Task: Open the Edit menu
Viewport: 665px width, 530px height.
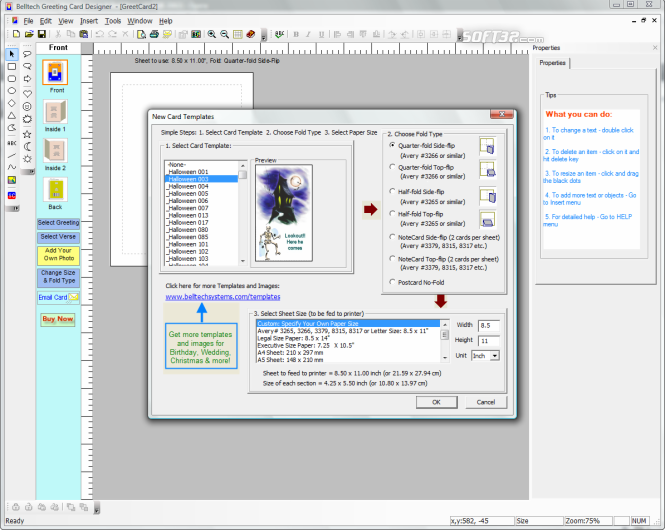Action: pyautogui.click(x=45, y=21)
